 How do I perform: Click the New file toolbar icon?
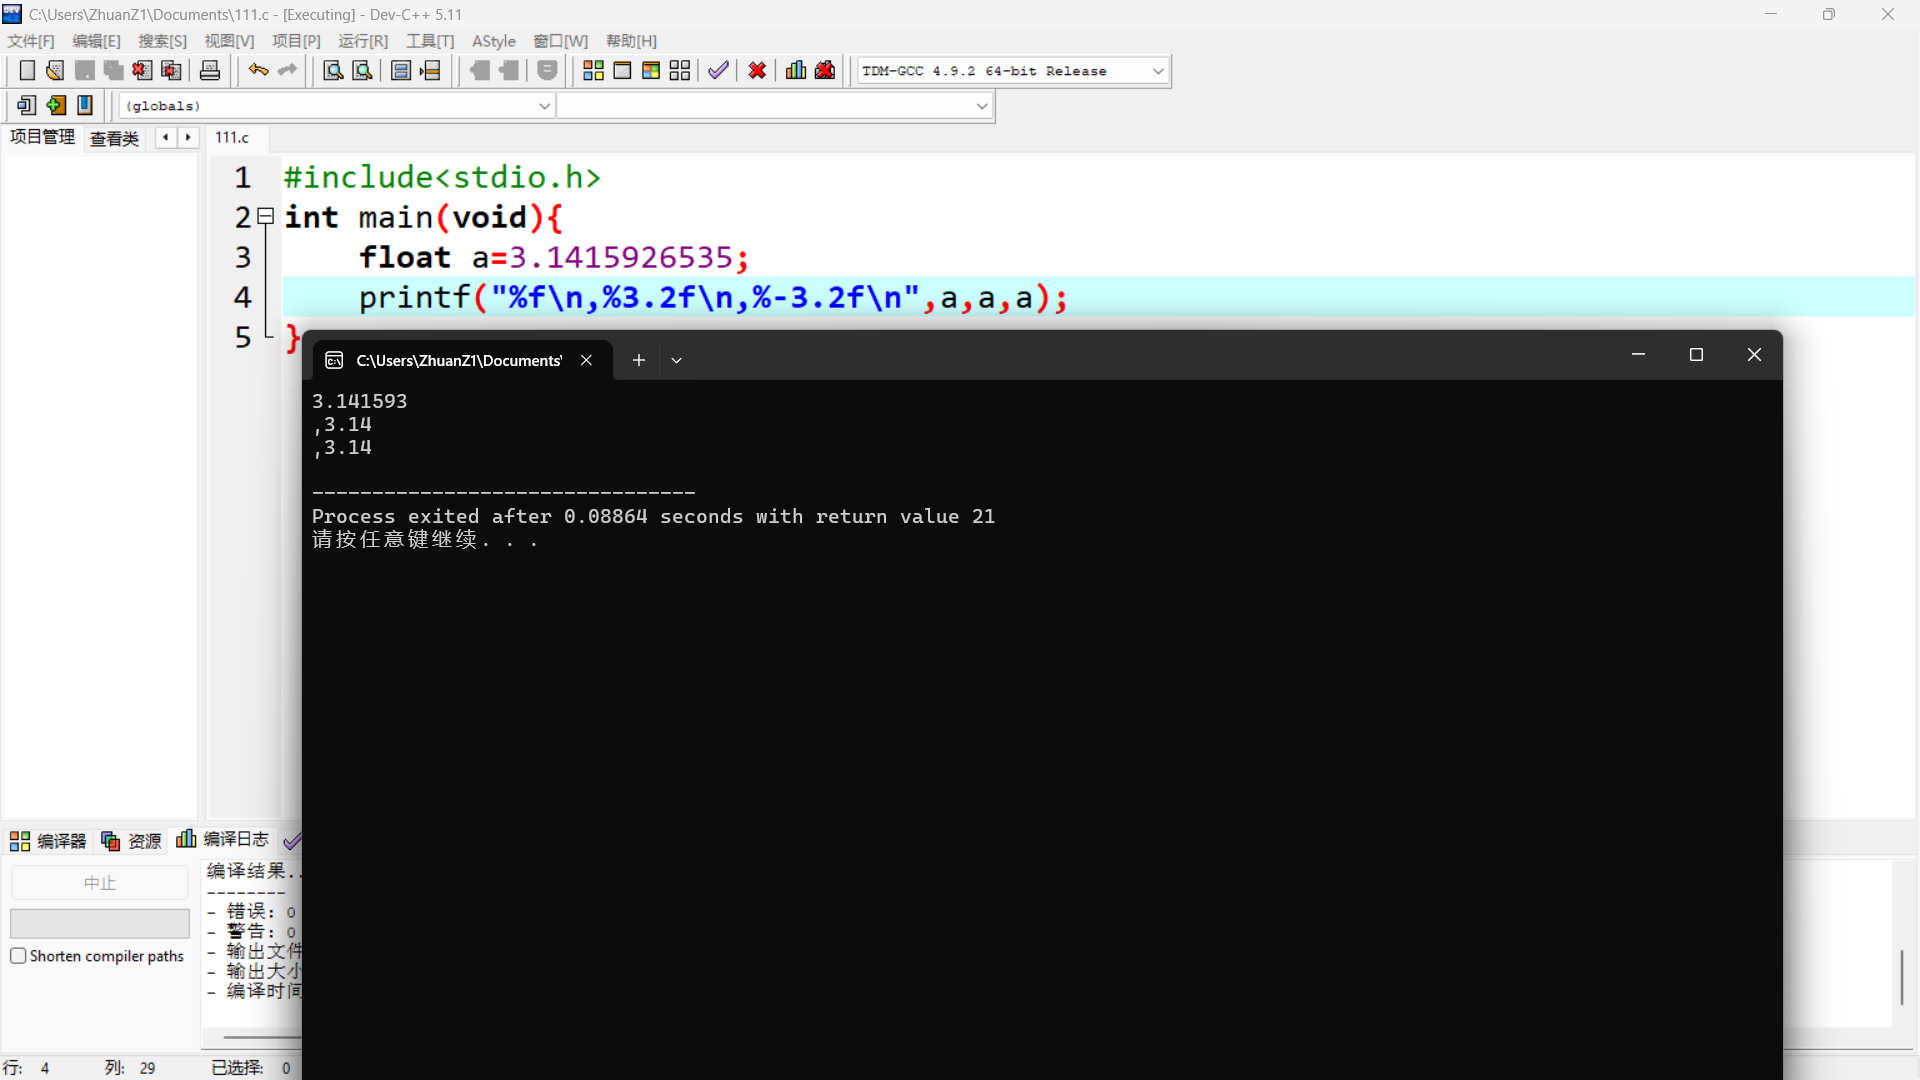(27, 71)
